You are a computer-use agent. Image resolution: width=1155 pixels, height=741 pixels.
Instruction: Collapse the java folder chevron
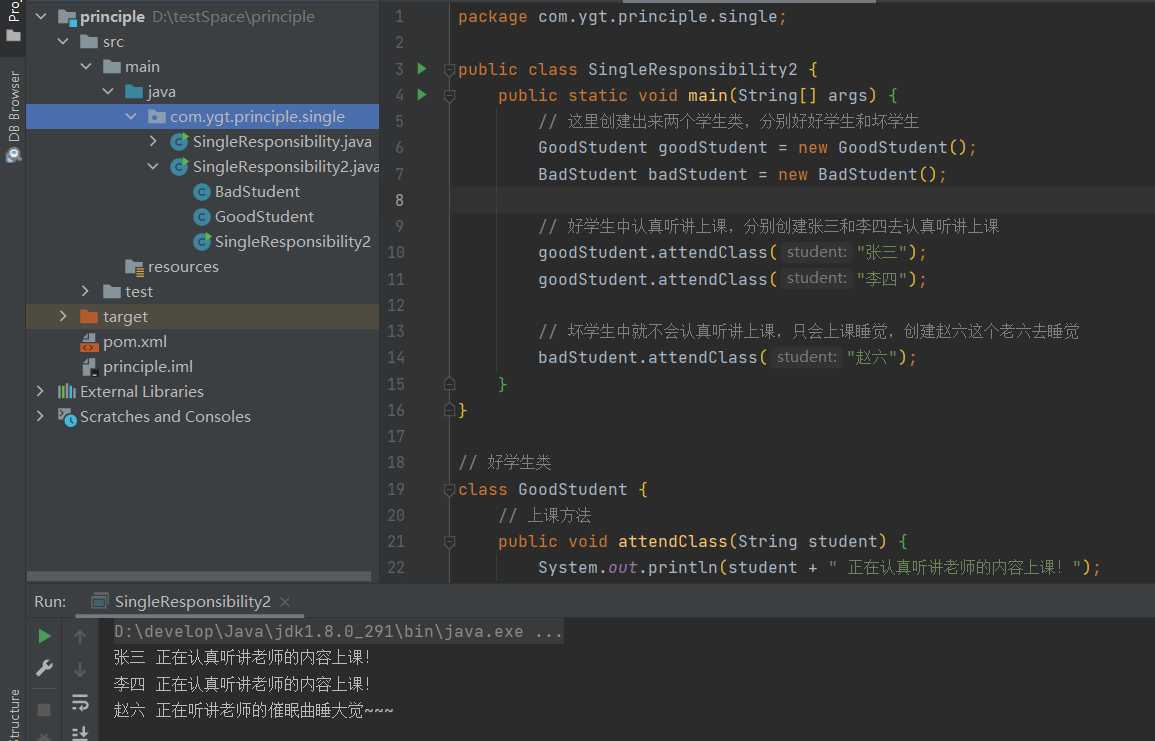click(108, 91)
